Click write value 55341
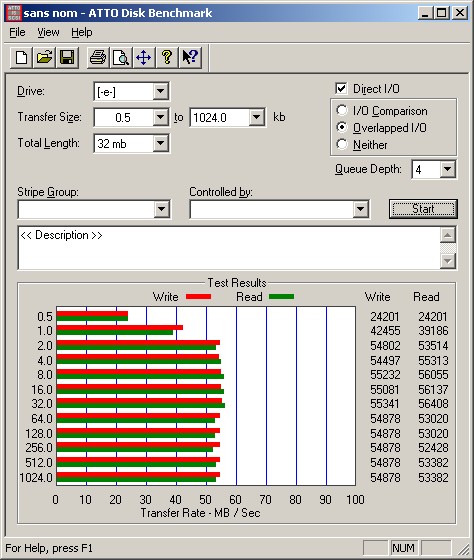The width and height of the screenshot is (474, 560). click(x=385, y=404)
